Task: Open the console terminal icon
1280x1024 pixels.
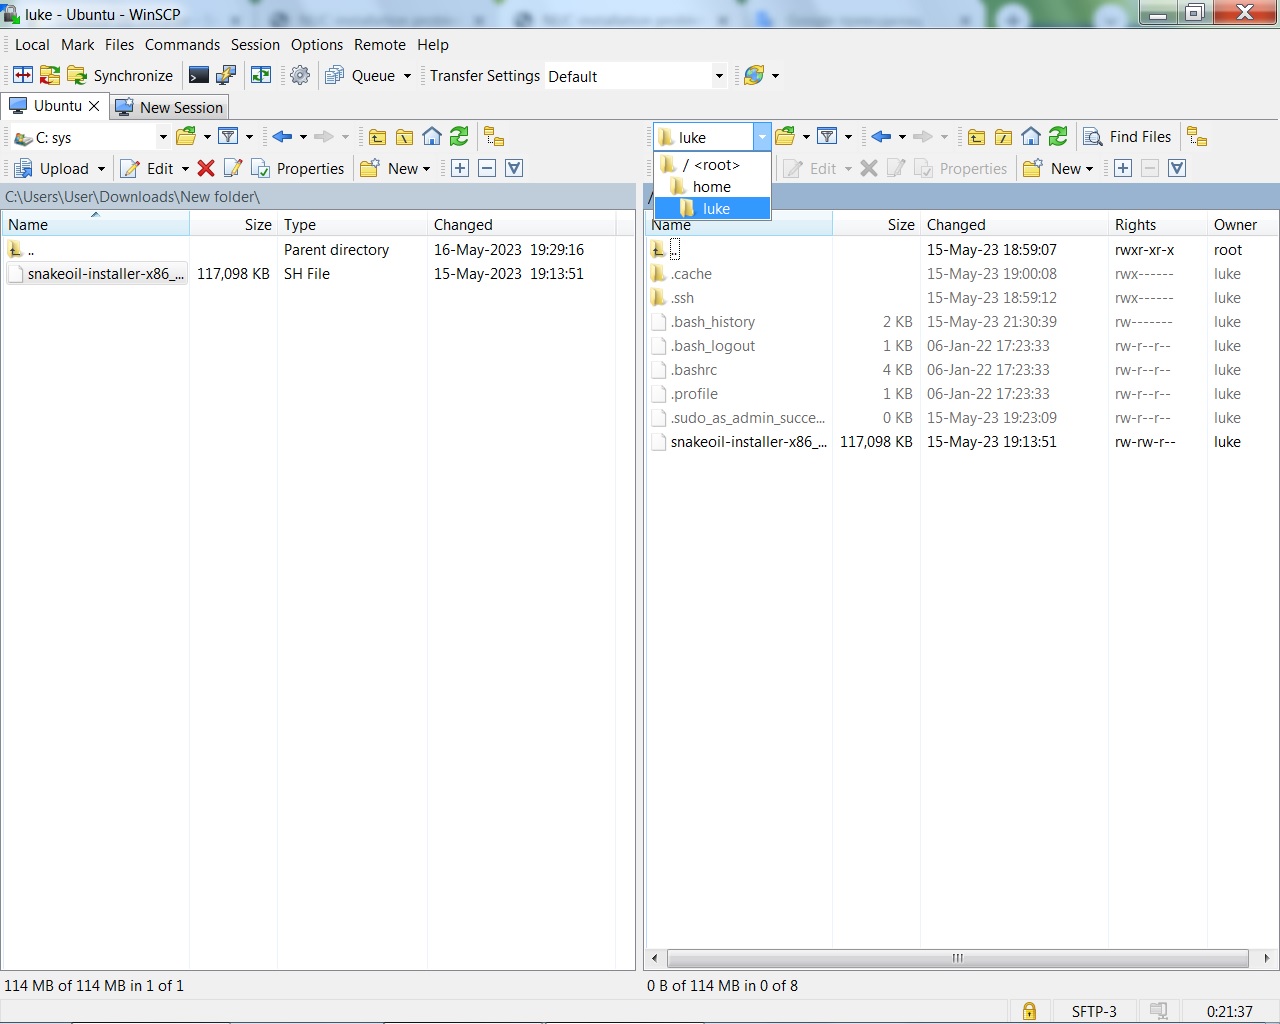Action: click(x=199, y=75)
